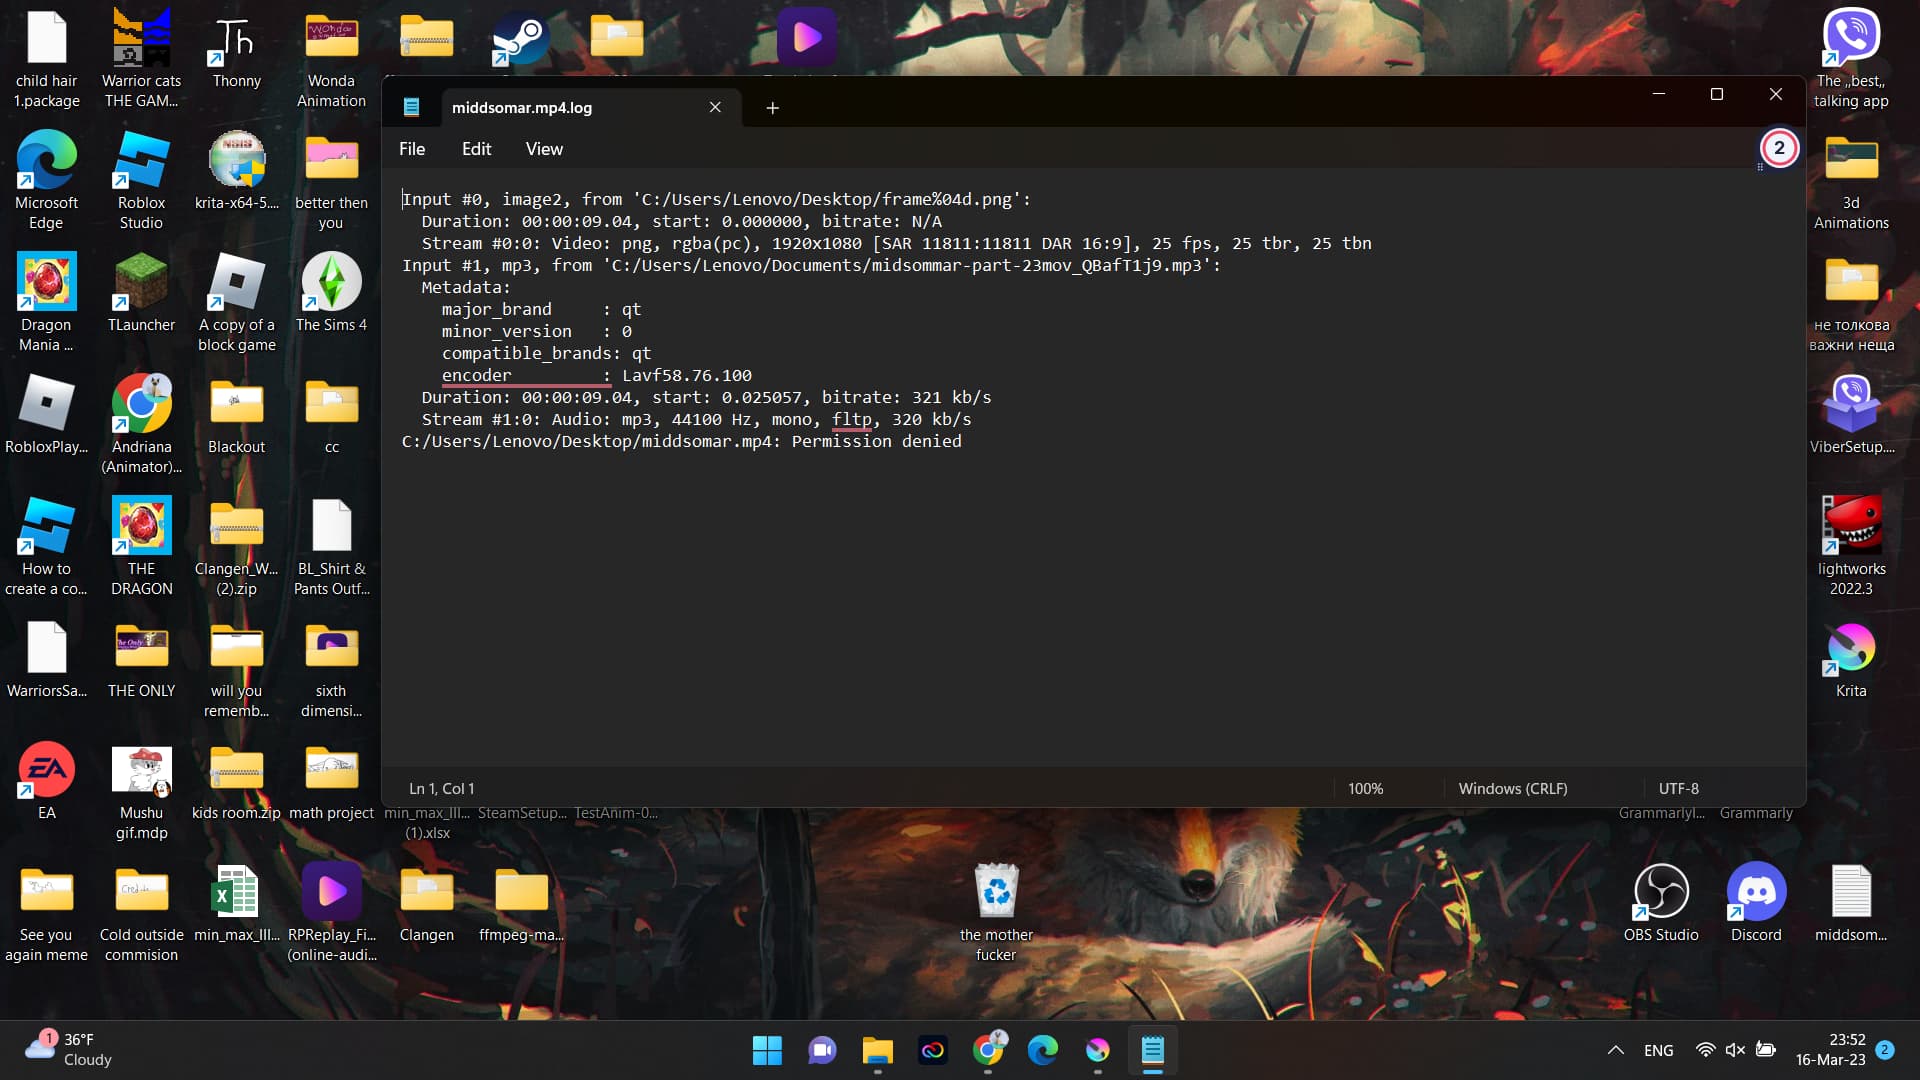Toggle the muted volume tray icon
Screen dimensions: 1920x1080
click(x=1735, y=1050)
